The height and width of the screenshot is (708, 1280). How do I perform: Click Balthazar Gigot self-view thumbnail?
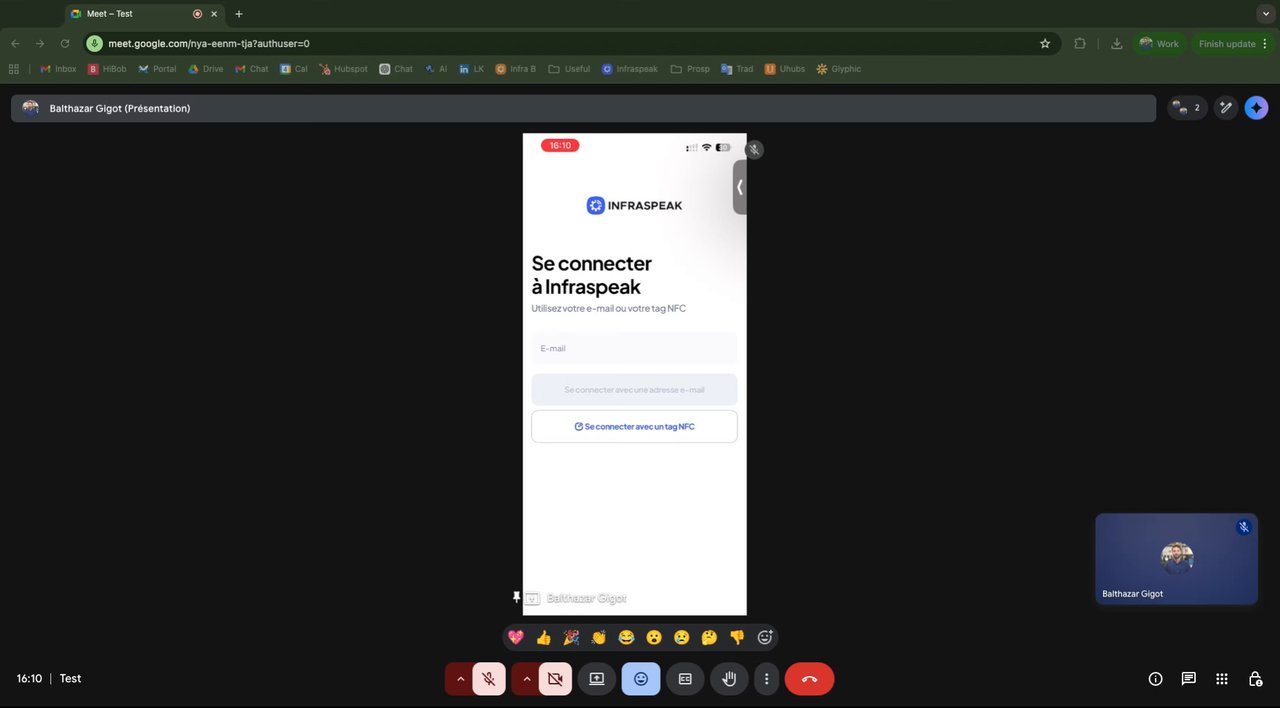[1176, 559]
